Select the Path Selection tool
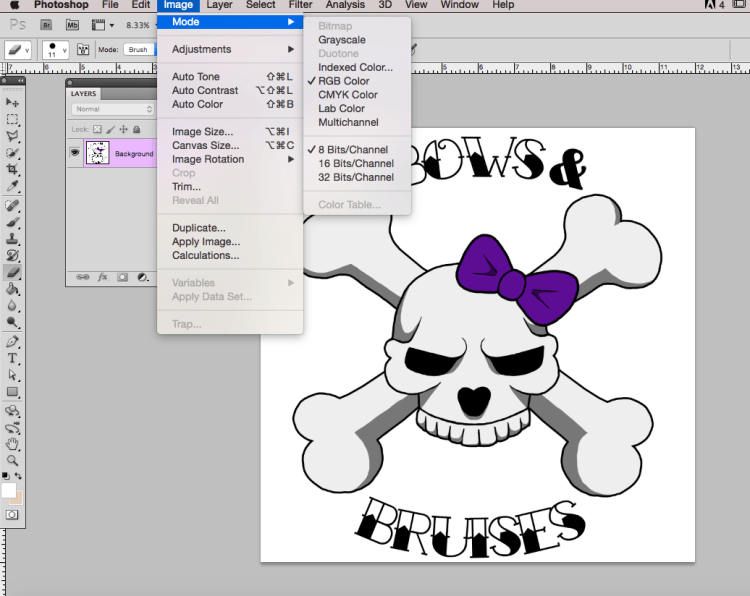 coord(12,375)
